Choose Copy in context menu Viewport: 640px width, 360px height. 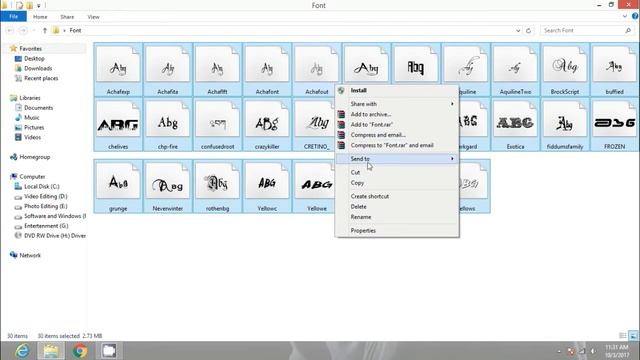(397, 183)
